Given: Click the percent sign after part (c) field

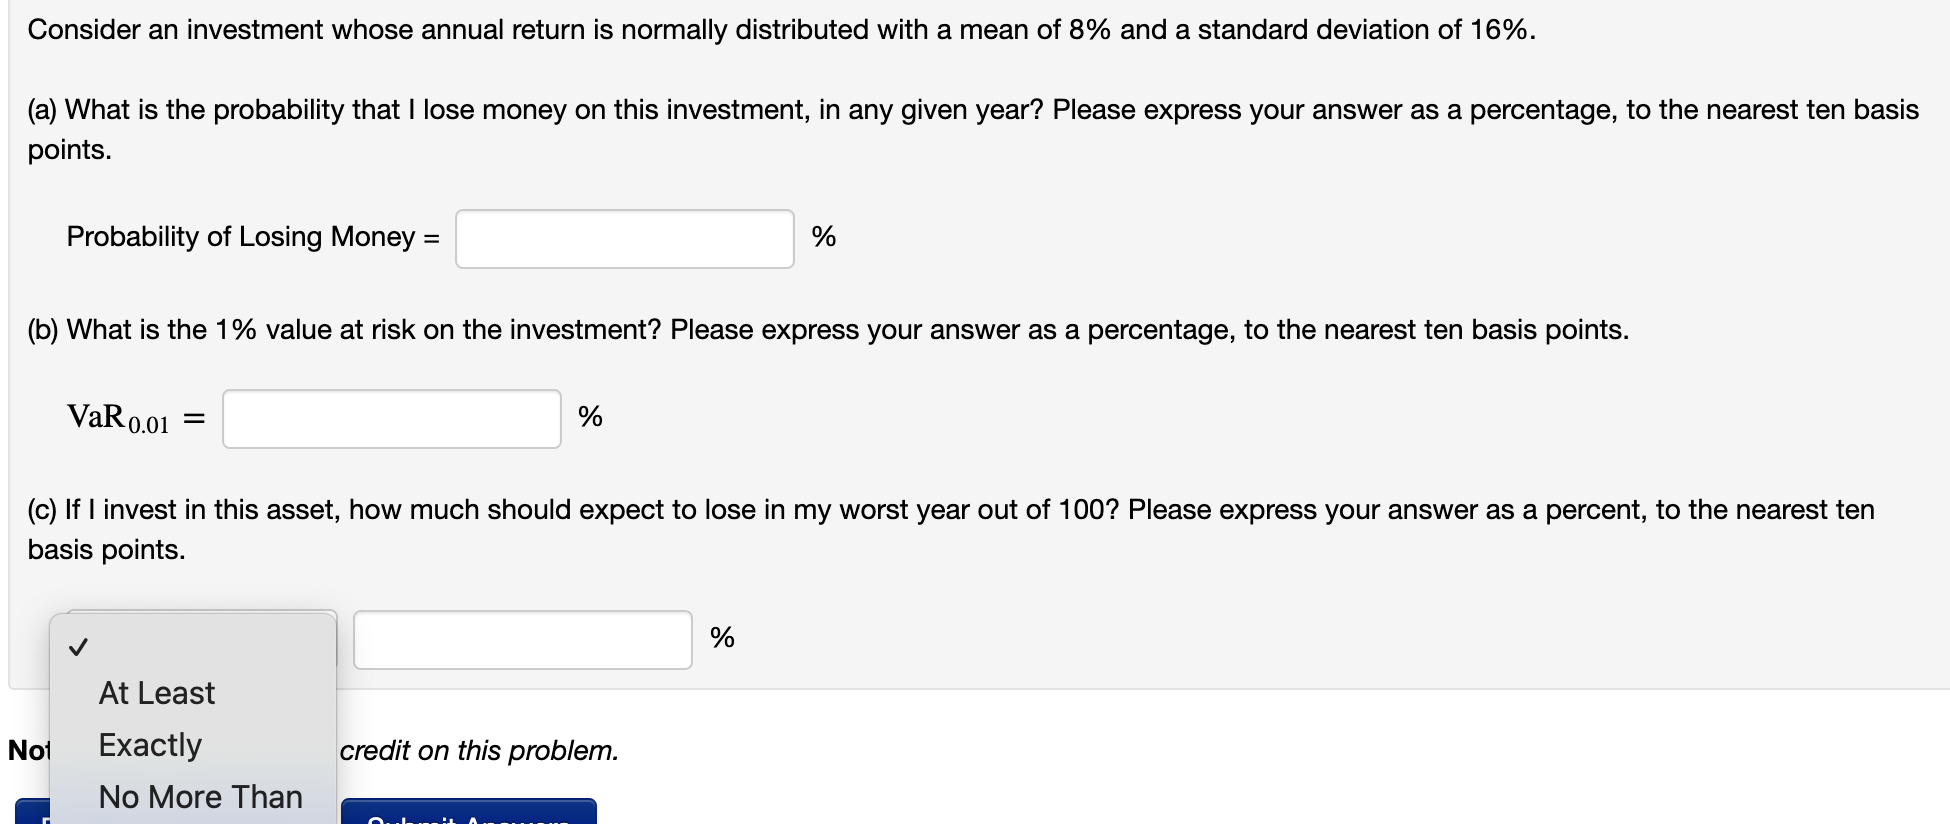Looking at the screenshot, I should pyautogui.click(x=721, y=638).
